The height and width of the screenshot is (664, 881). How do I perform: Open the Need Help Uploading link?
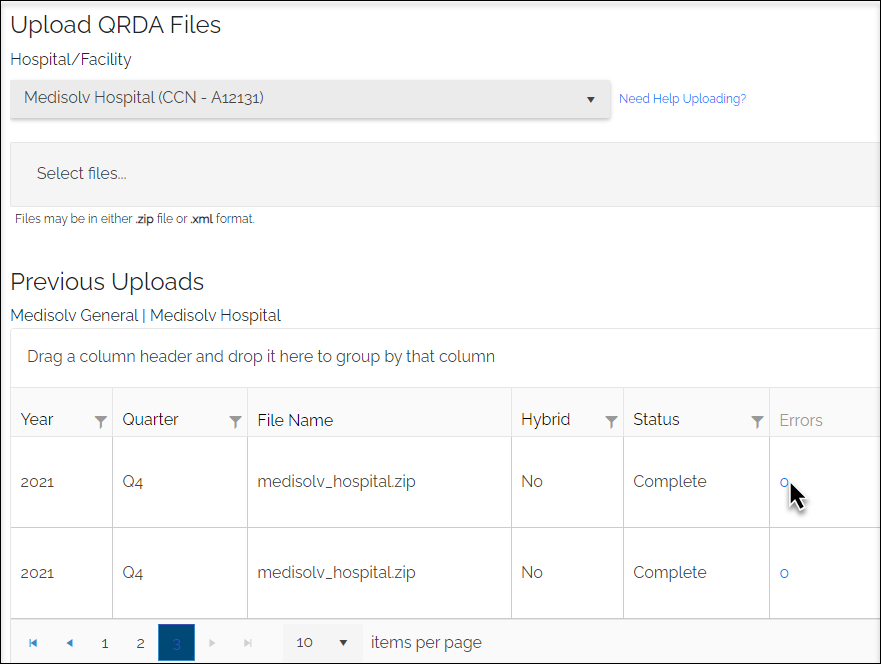pos(682,99)
